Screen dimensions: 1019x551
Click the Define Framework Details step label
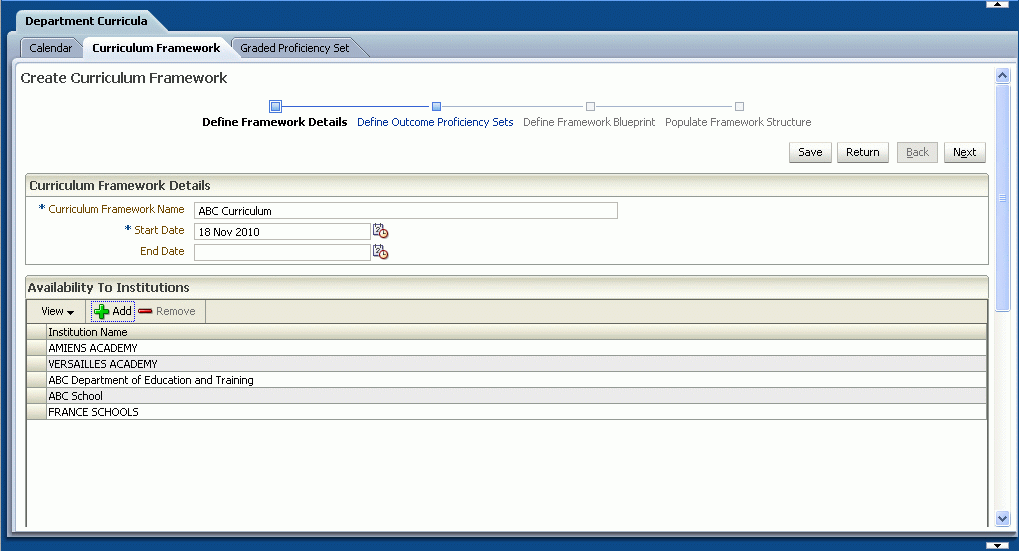274,122
